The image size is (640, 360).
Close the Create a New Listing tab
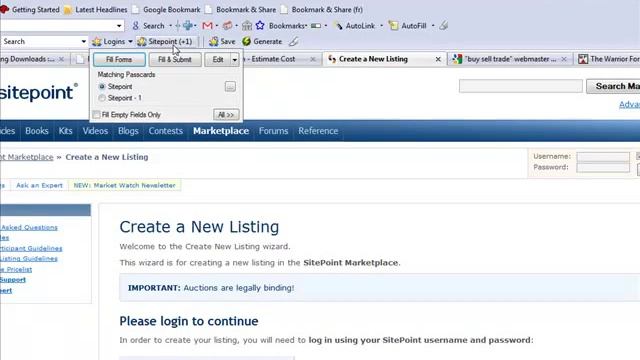438,59
